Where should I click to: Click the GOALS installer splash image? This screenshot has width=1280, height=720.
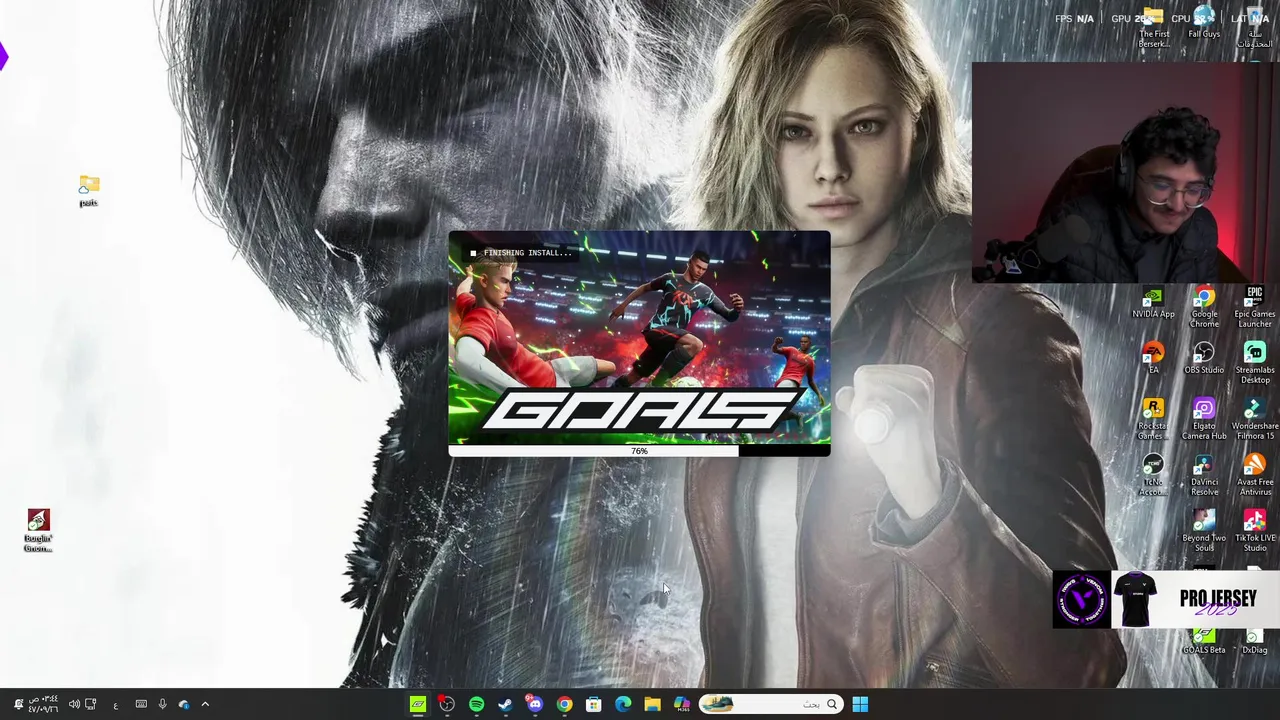point(639,338)
